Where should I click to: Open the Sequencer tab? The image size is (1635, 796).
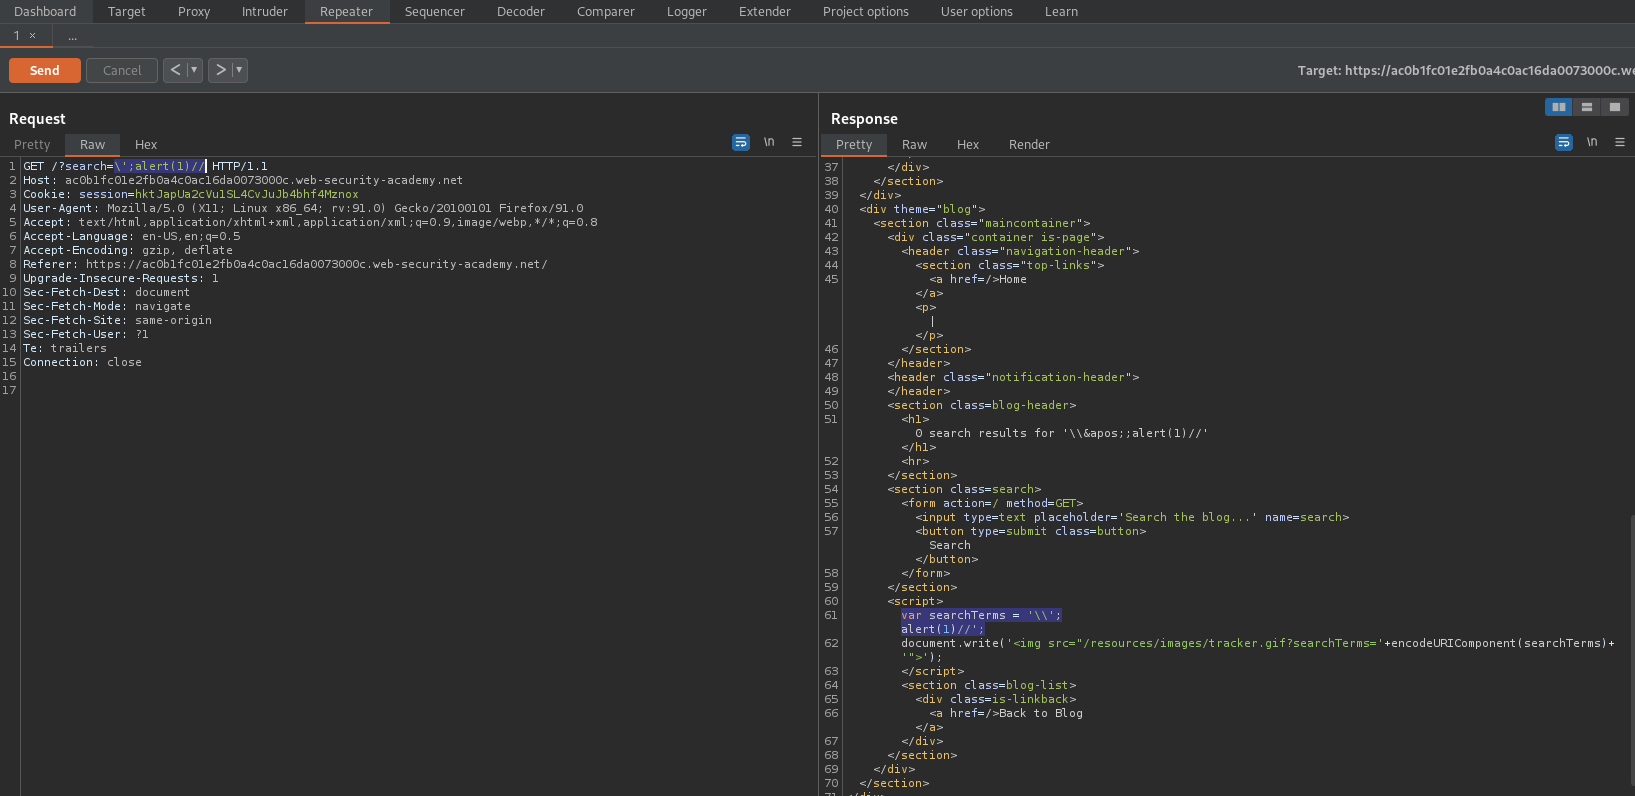click(435, 12)
